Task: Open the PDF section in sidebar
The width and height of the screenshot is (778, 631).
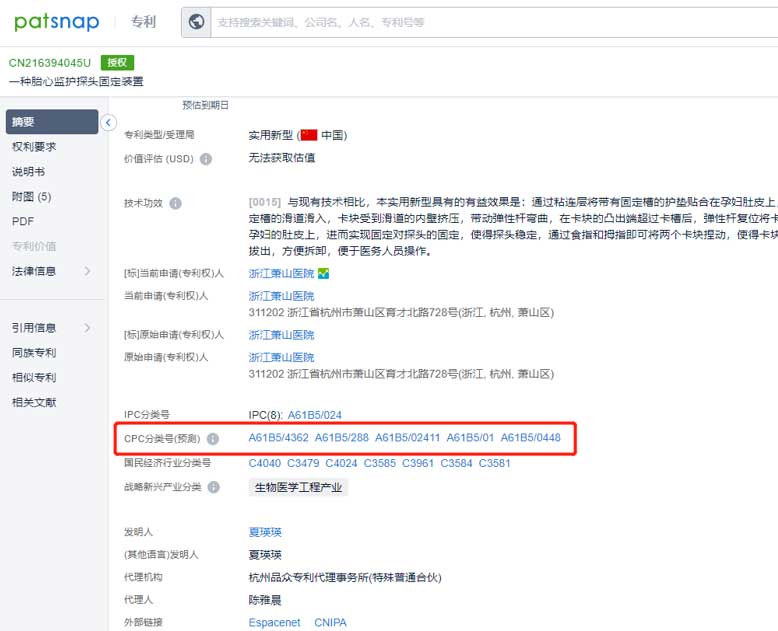Action: click(23, 222)
